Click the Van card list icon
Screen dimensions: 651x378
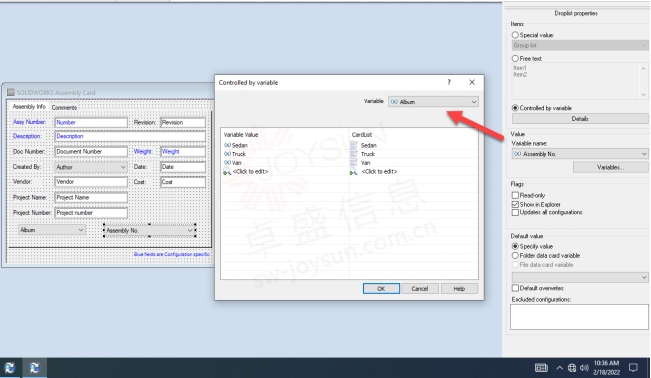[354, 162]
